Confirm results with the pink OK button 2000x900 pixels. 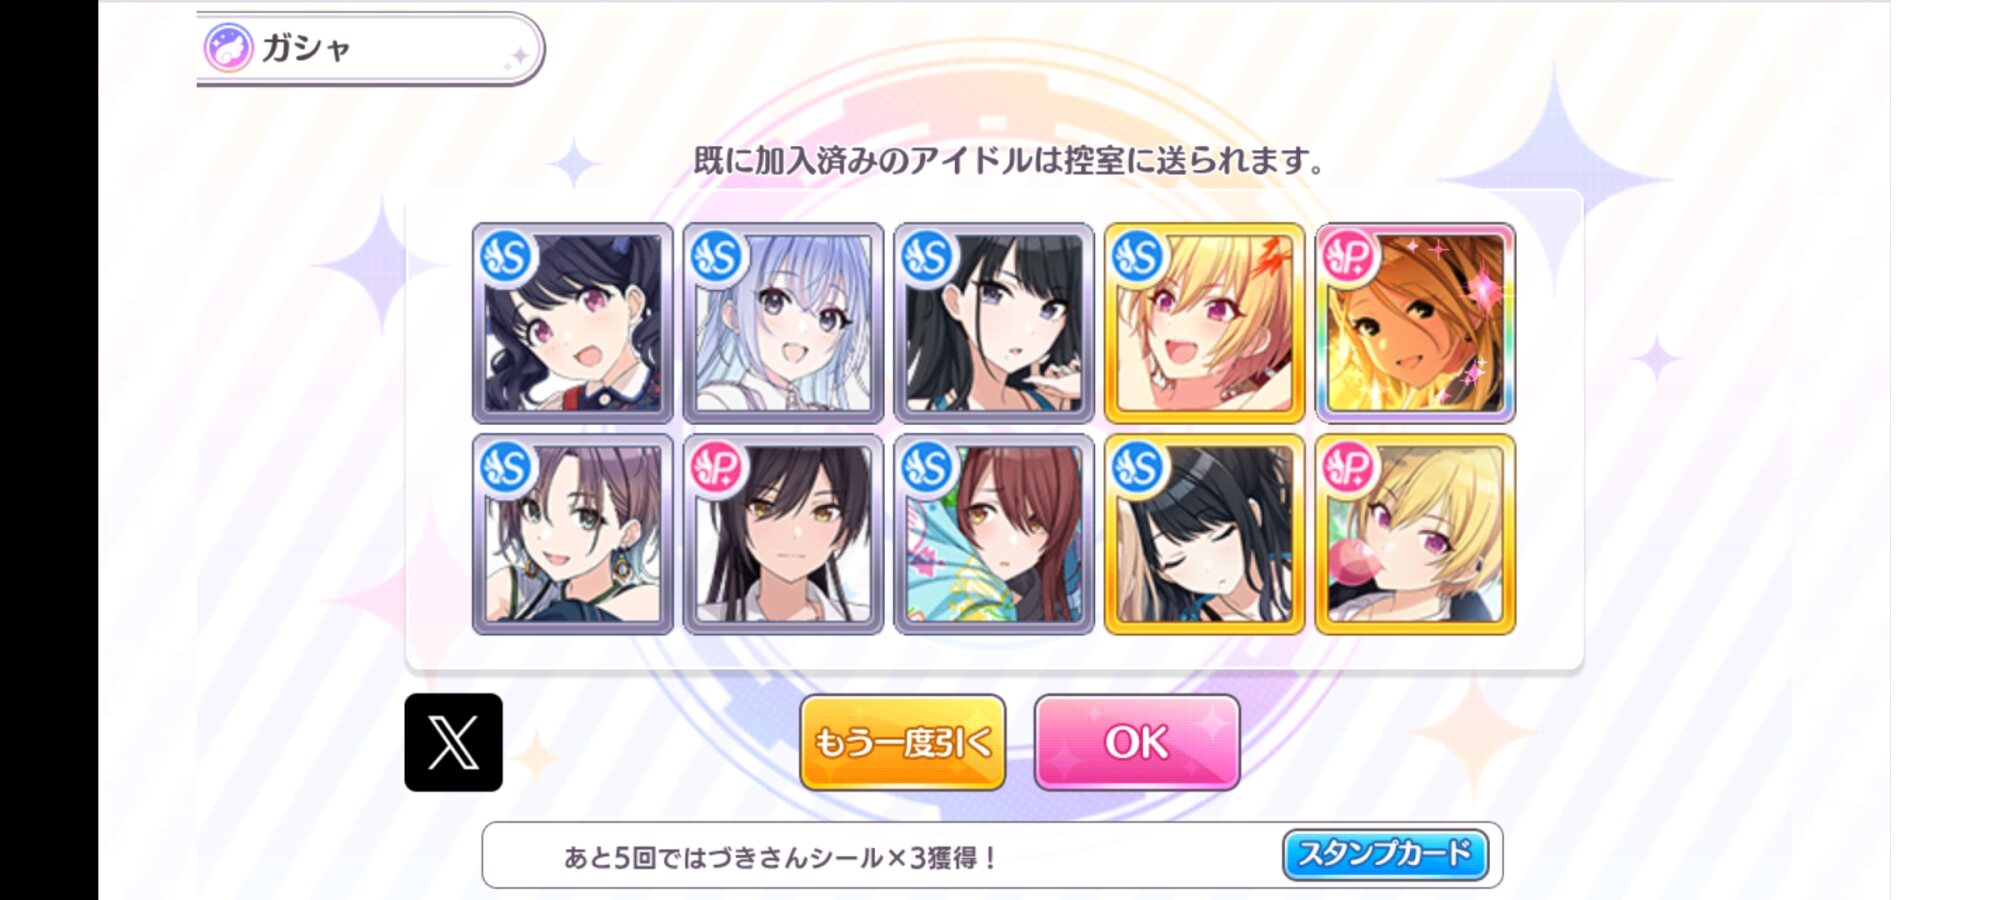click(x=1137, y=742)
